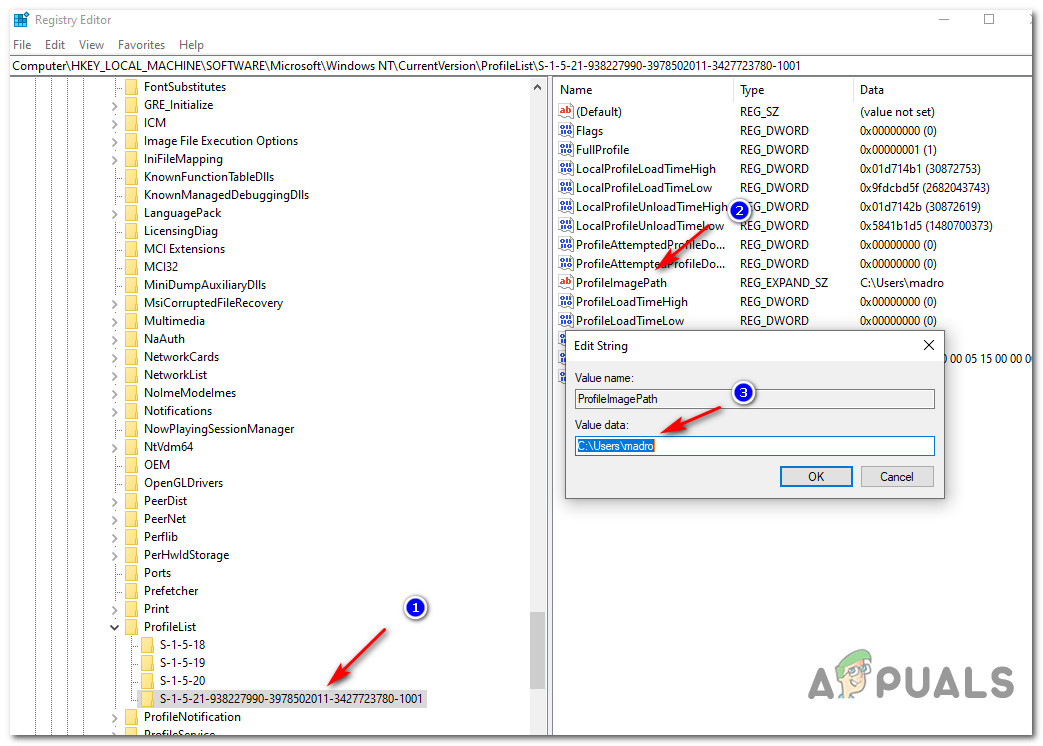This screenshot has width=1043, height=746.
Task: Click the C:\Users\madro data cell
Action: point(901,283)
